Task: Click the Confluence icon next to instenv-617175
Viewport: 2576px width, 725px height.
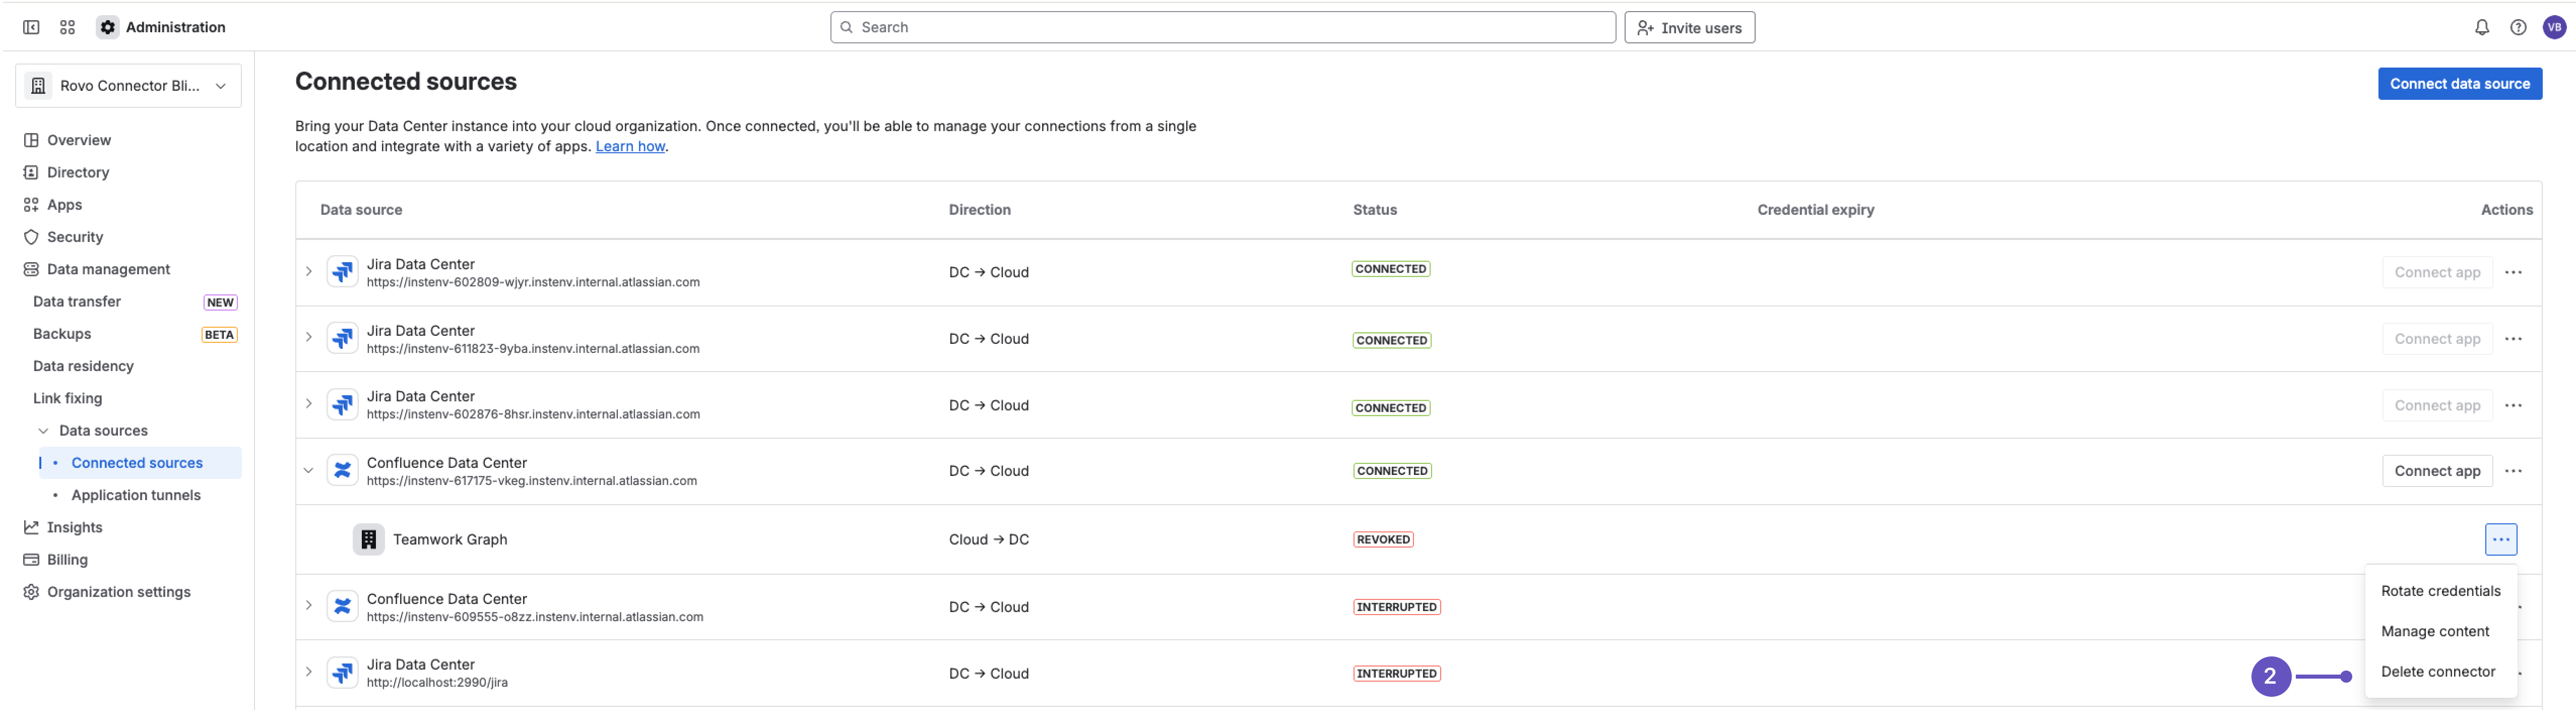Action: 342,470
